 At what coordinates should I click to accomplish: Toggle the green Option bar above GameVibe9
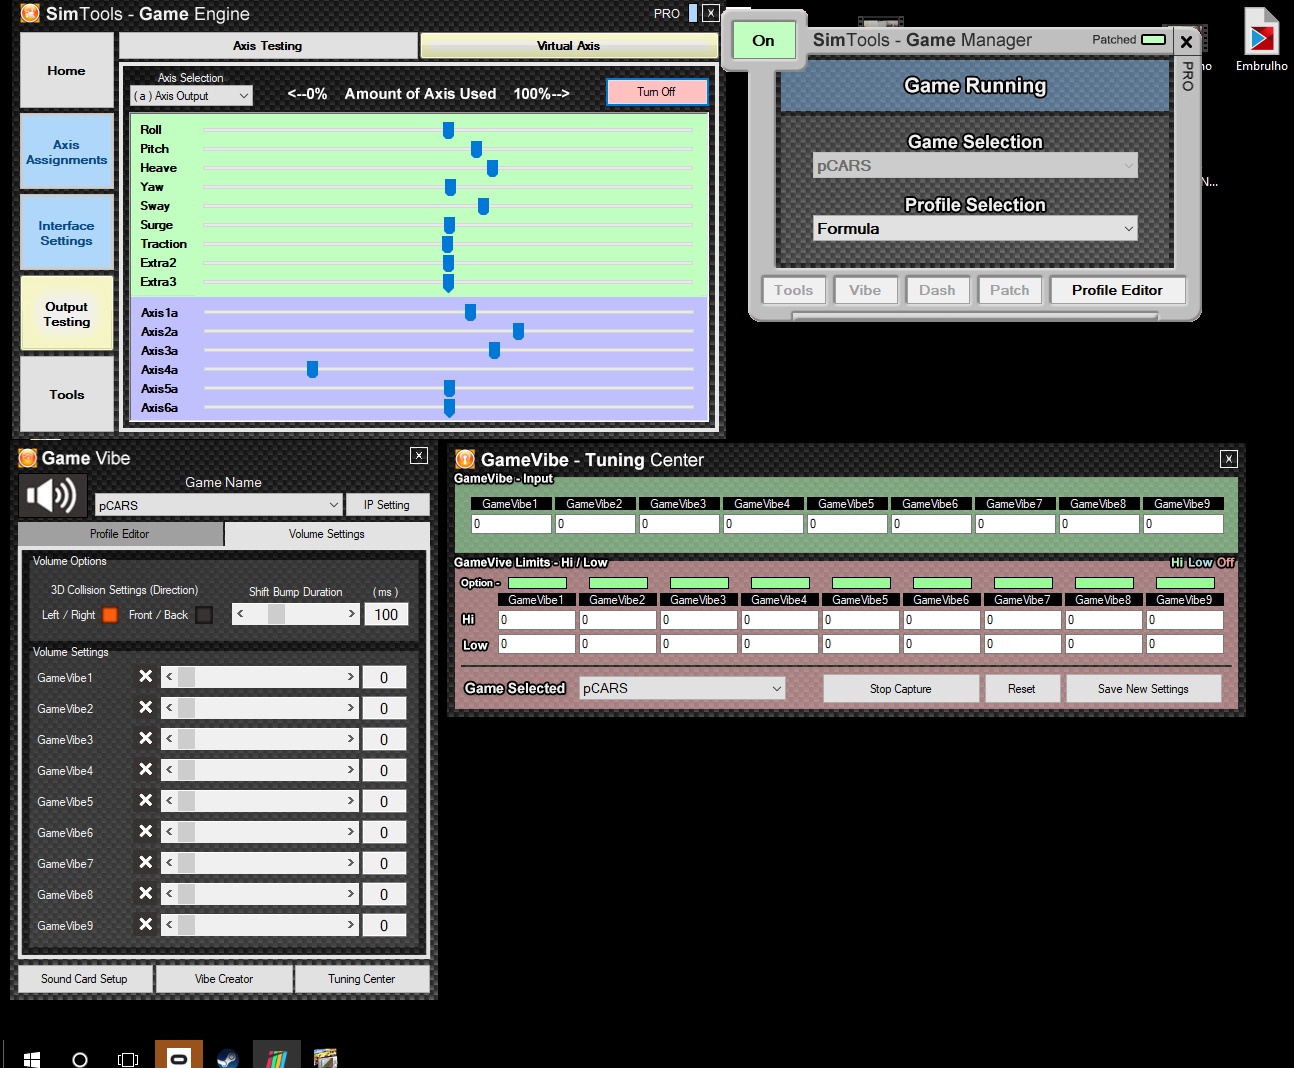[1185, 583]
